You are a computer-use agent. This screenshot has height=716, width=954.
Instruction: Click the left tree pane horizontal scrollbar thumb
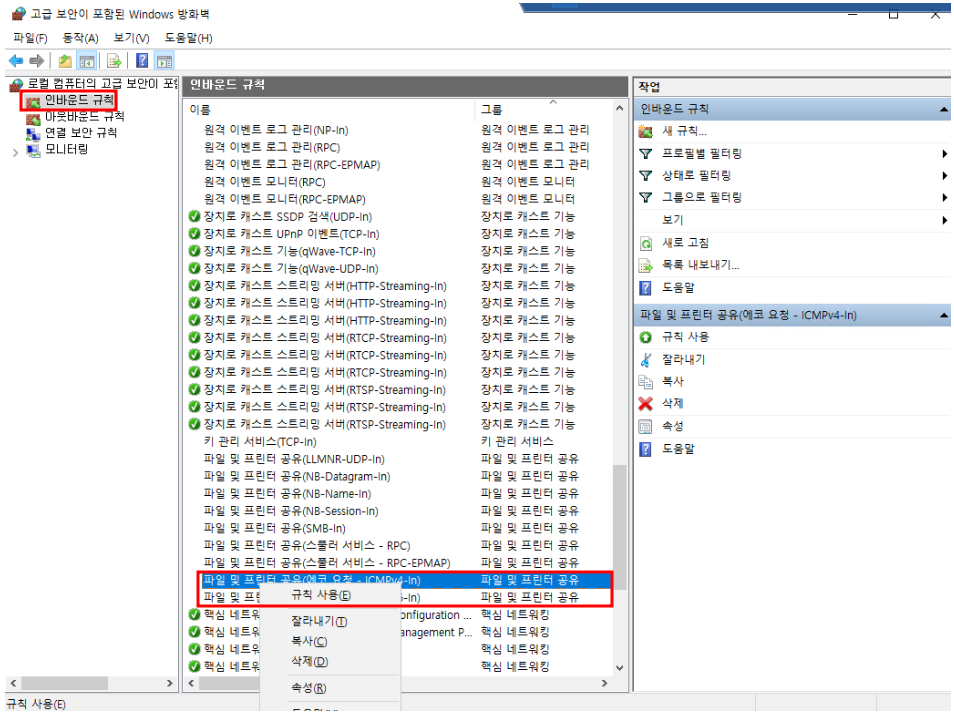[64, 683]
